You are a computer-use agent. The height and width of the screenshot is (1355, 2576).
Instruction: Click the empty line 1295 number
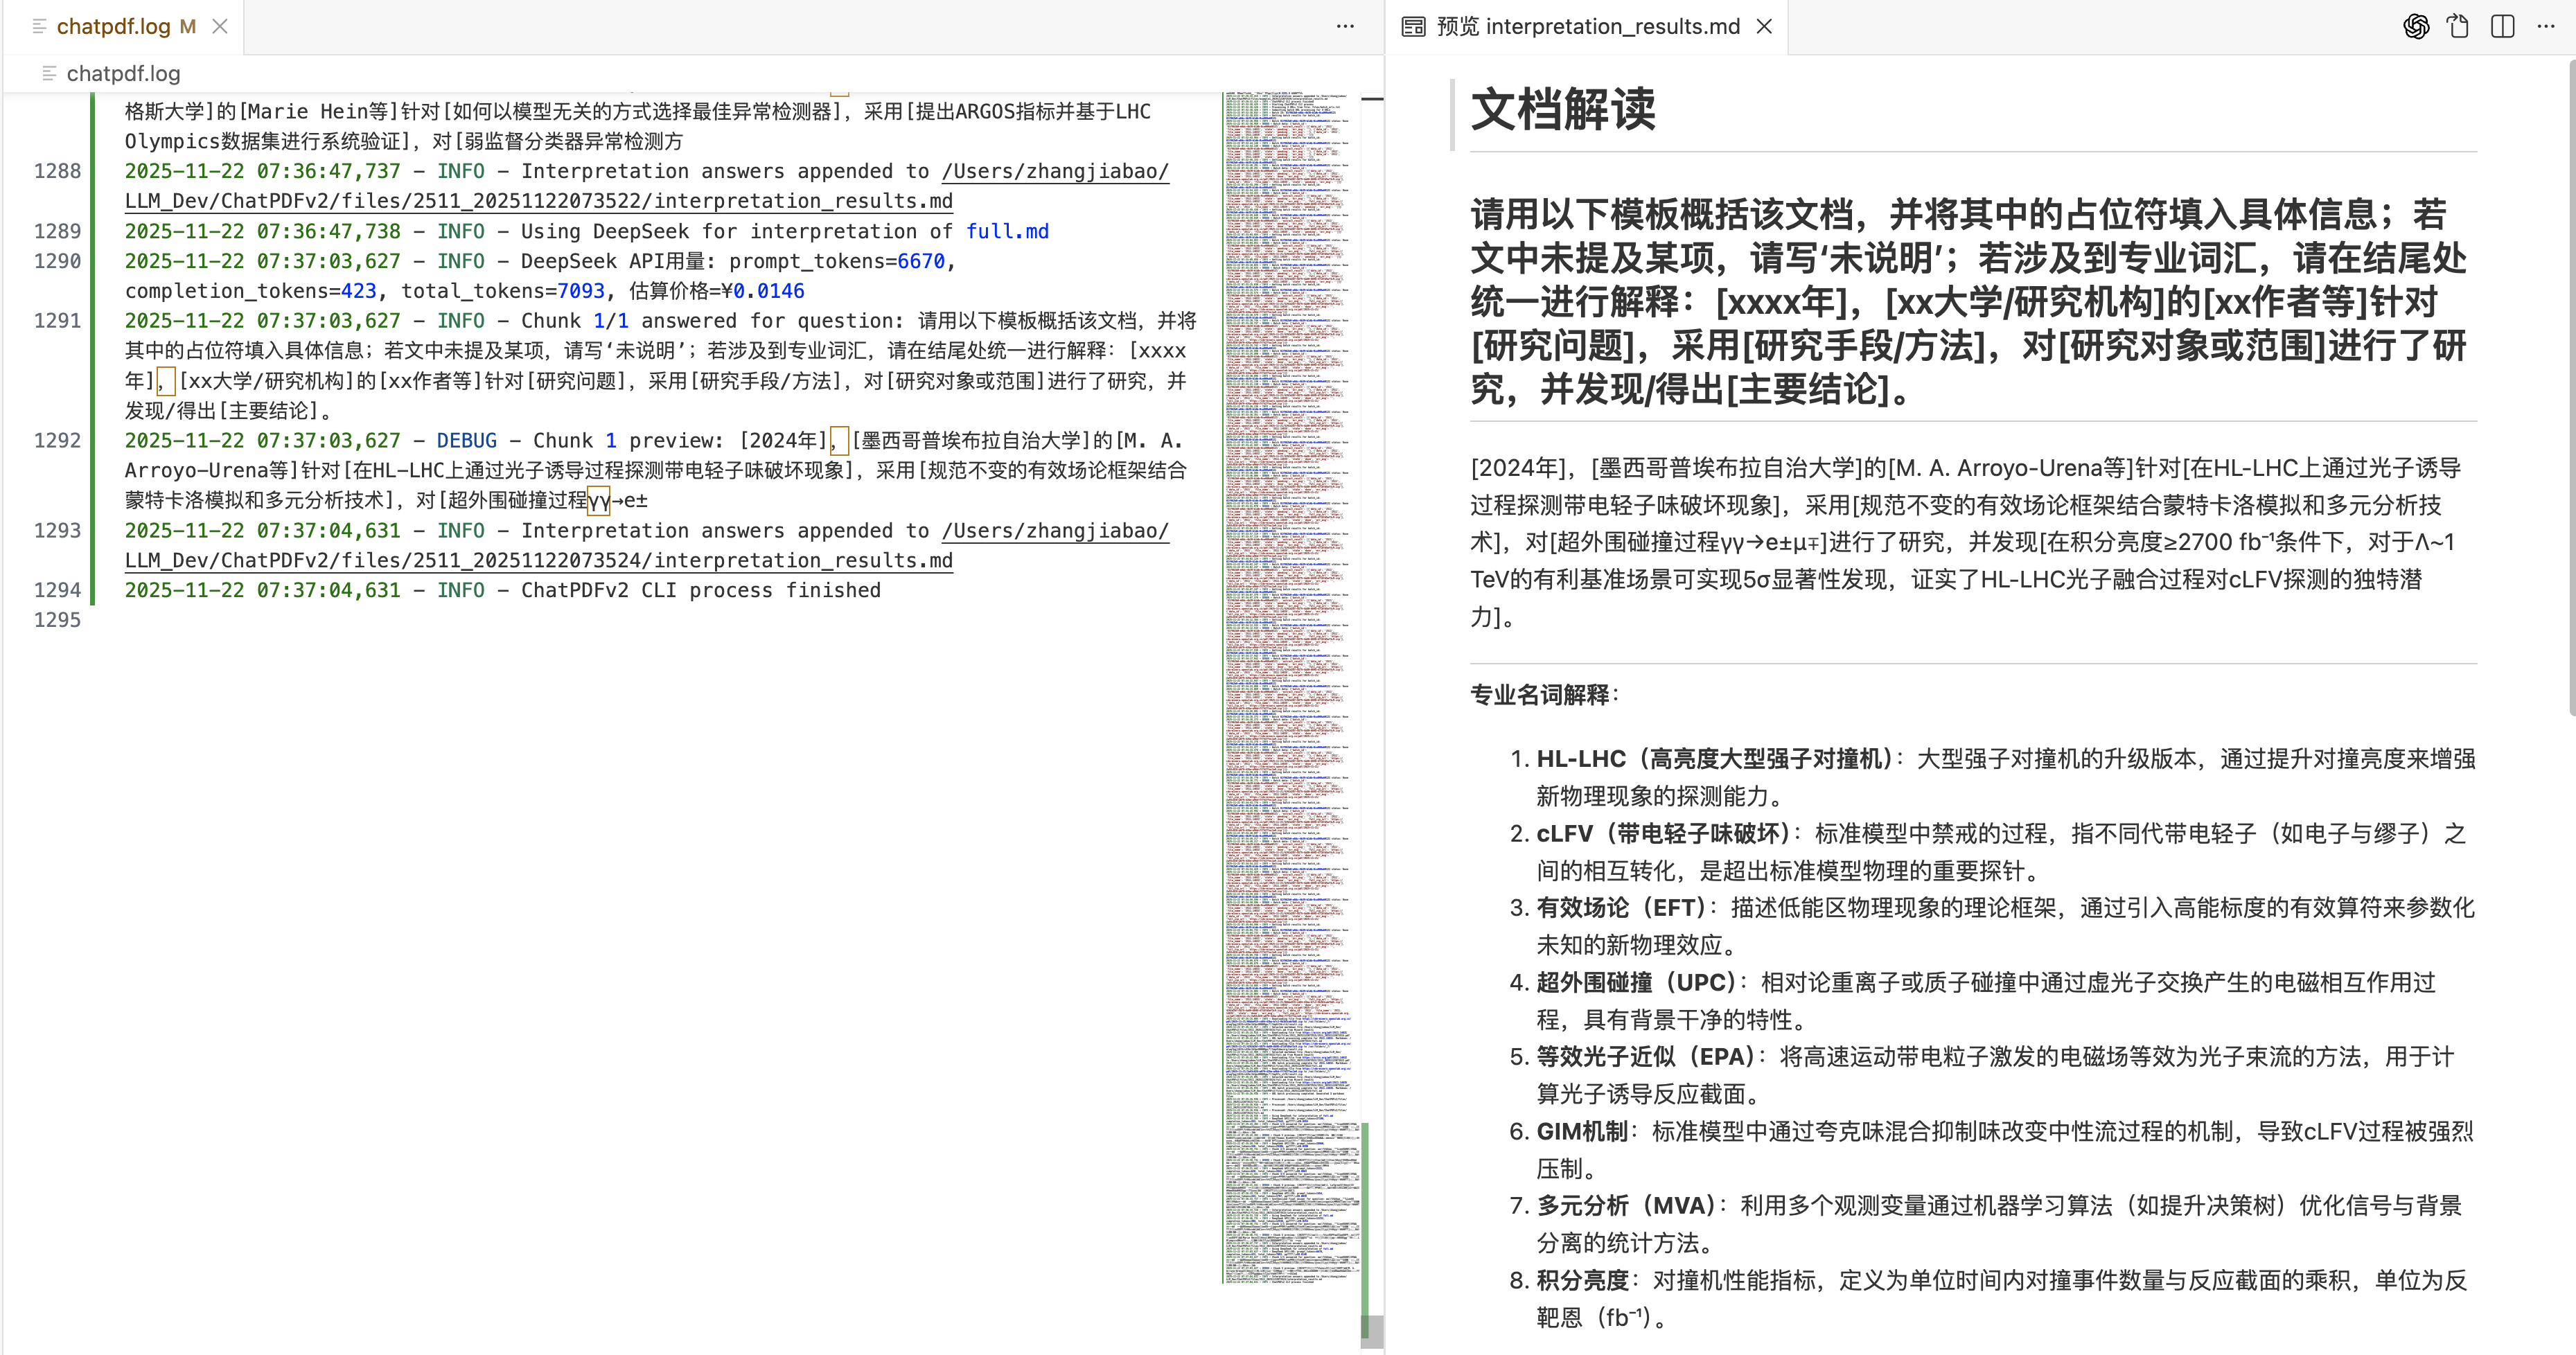click(57, 621)
